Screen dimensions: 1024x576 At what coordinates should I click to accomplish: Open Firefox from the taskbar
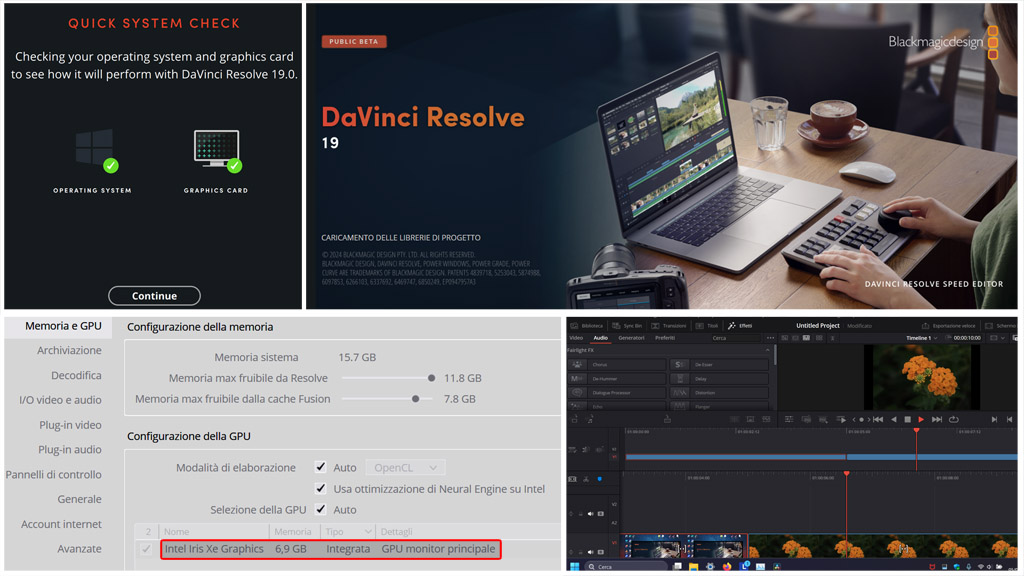click(x=727, y=566)
